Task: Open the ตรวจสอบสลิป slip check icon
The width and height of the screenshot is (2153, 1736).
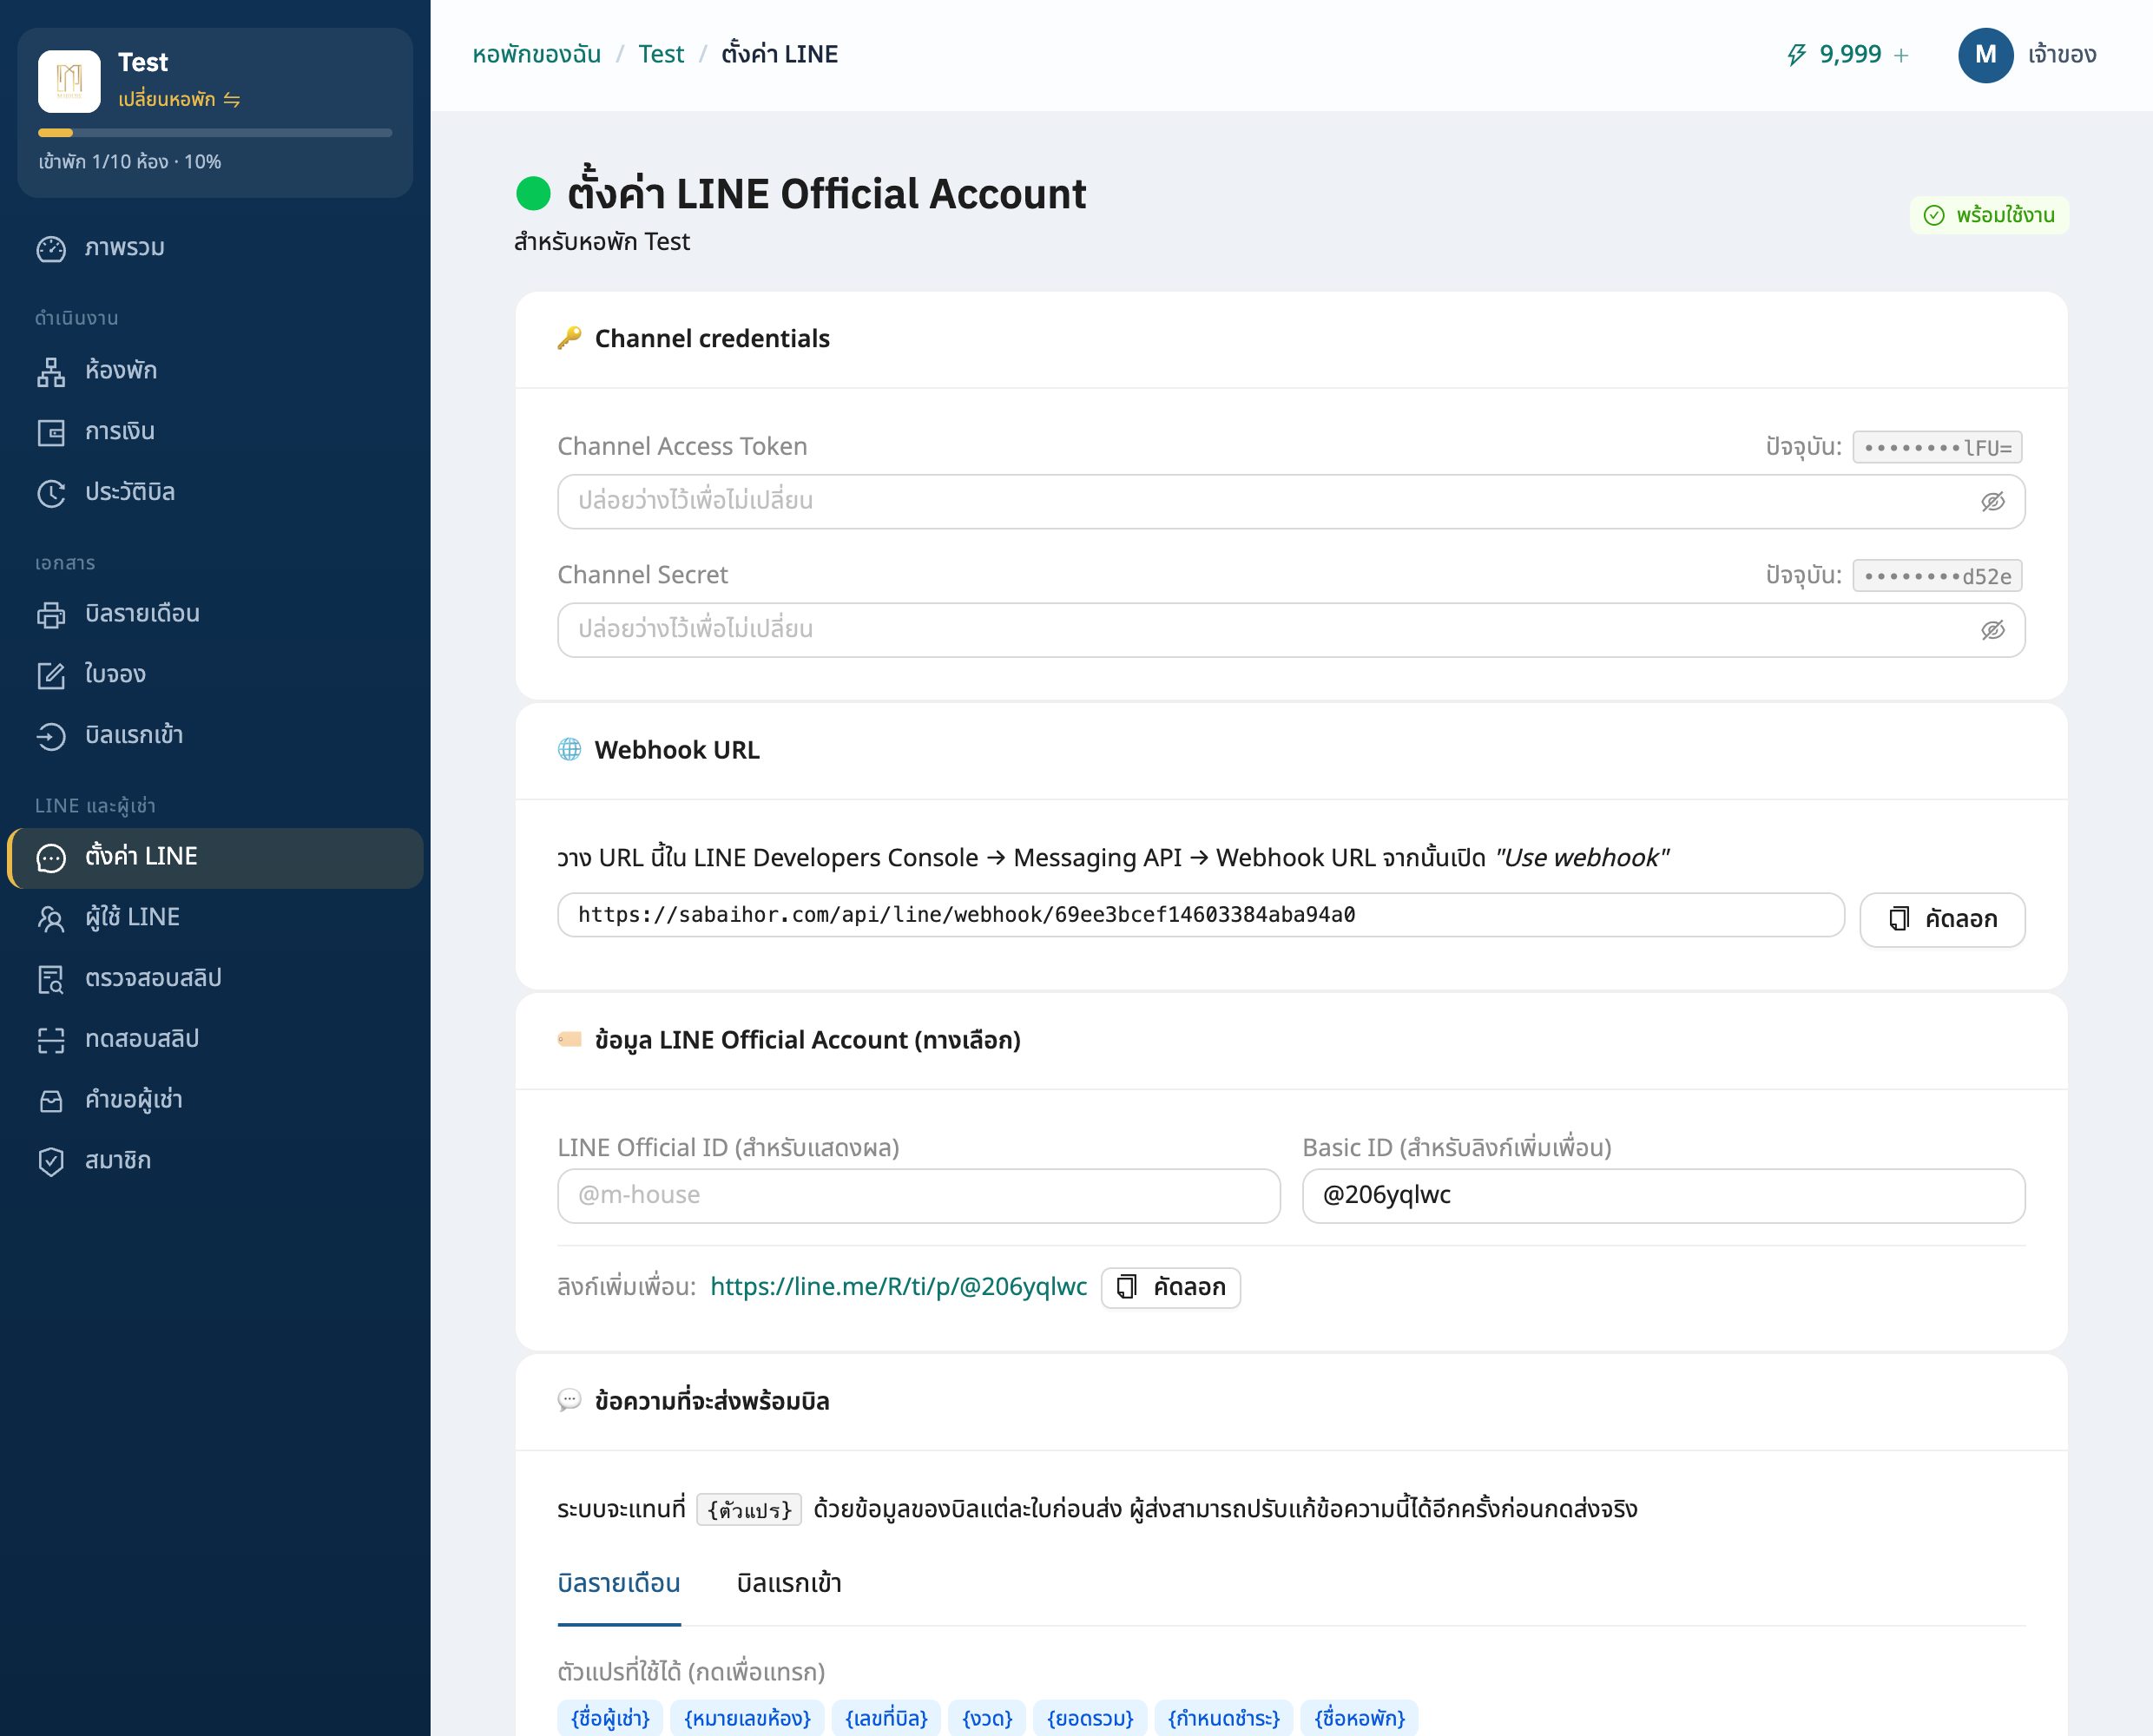Action: point(51,979)
